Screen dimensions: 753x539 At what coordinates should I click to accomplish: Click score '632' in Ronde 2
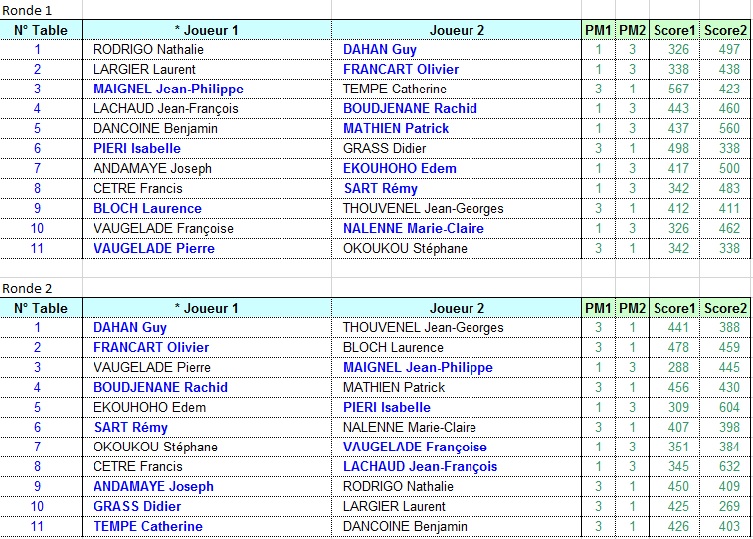pyautogui.click(x=729, y=466)
